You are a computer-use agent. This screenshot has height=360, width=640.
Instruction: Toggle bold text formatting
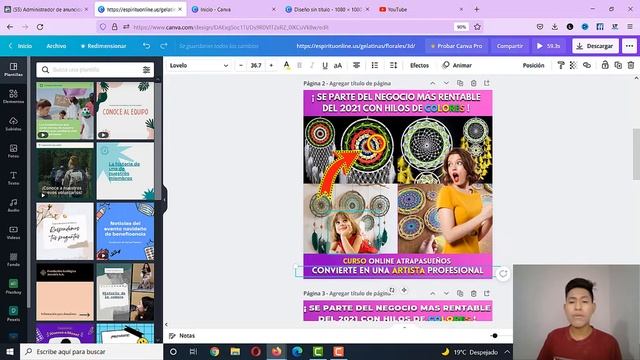[x=300, y=65]
